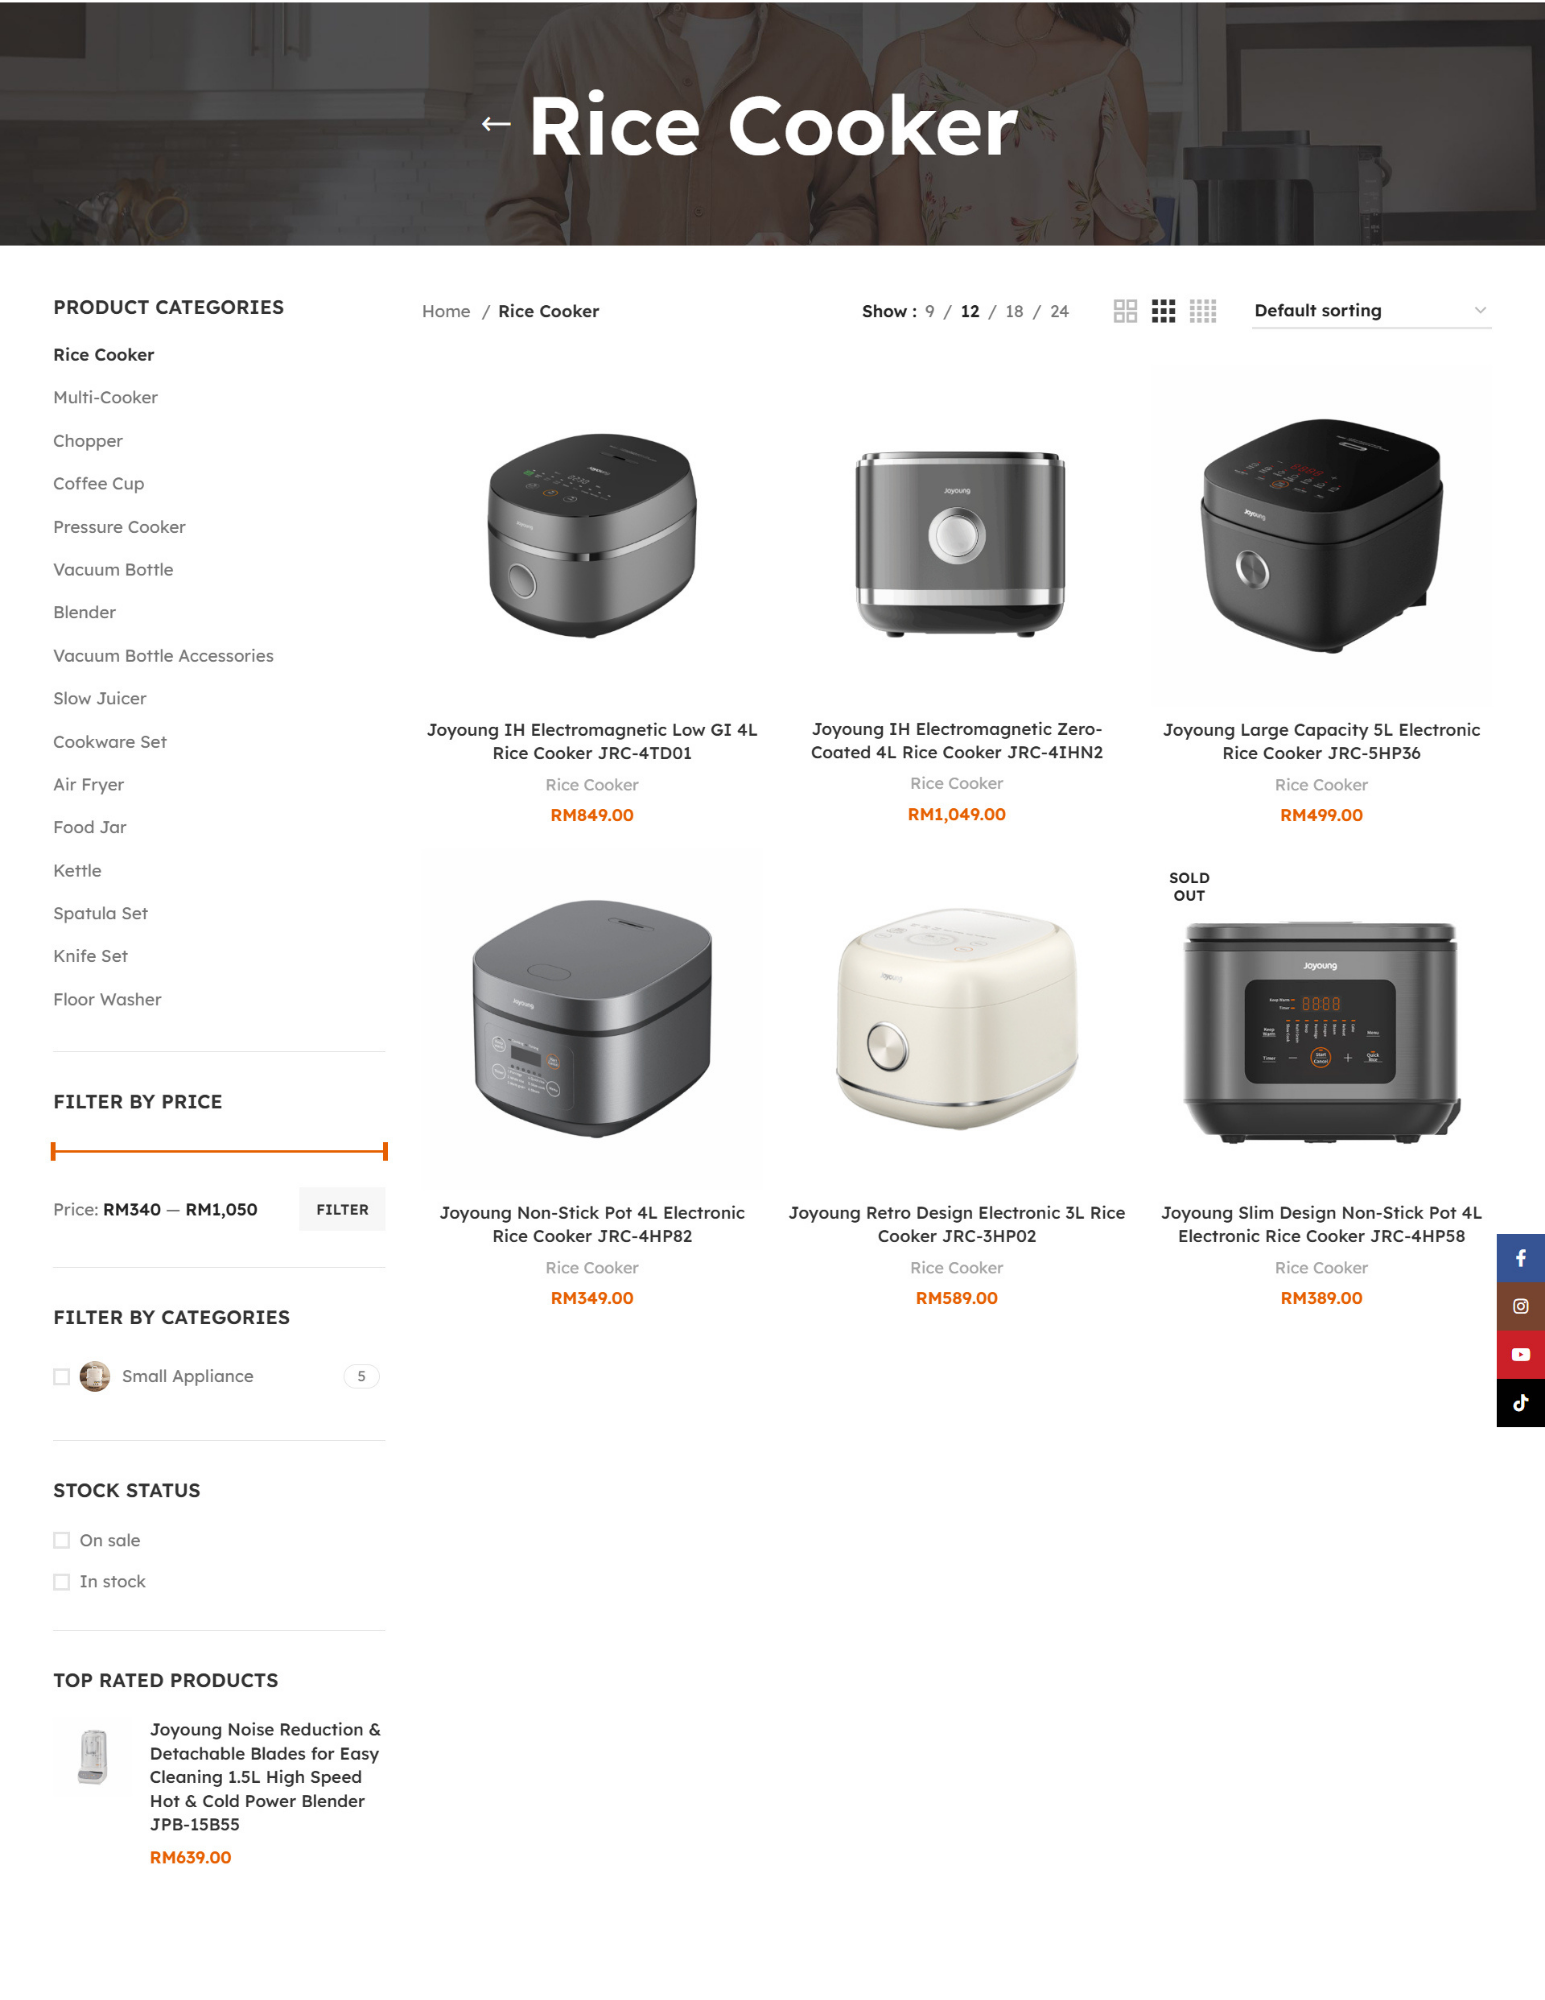
Task: Go to Home breadcrumb link
Action: click(446, 311)
